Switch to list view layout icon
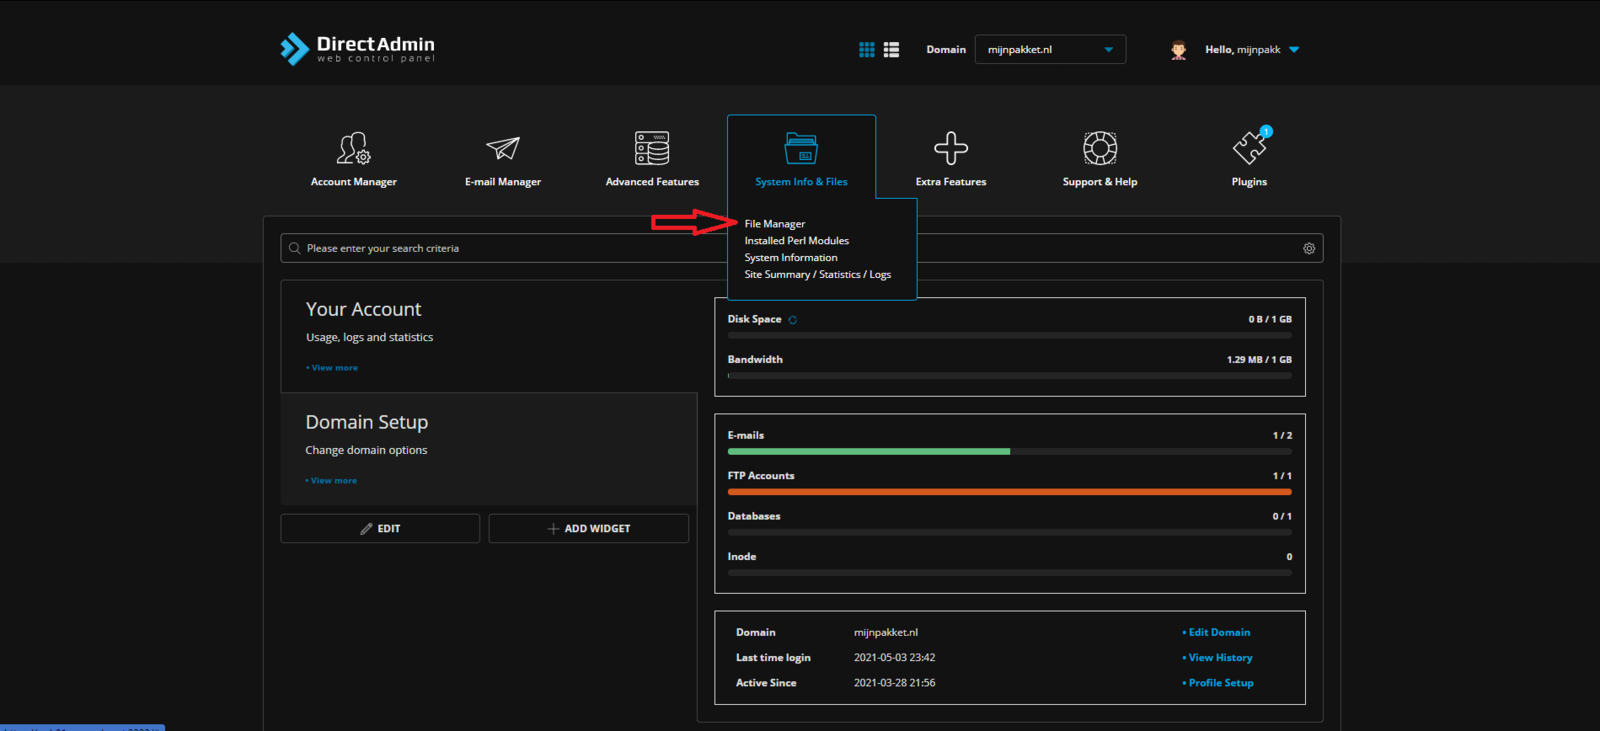This screenshot has height=731, width=1600. point(891,50)
